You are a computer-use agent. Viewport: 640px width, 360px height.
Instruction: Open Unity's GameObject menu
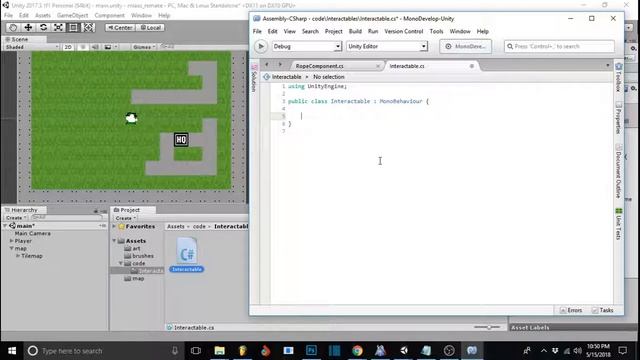[x=72, y=16]
